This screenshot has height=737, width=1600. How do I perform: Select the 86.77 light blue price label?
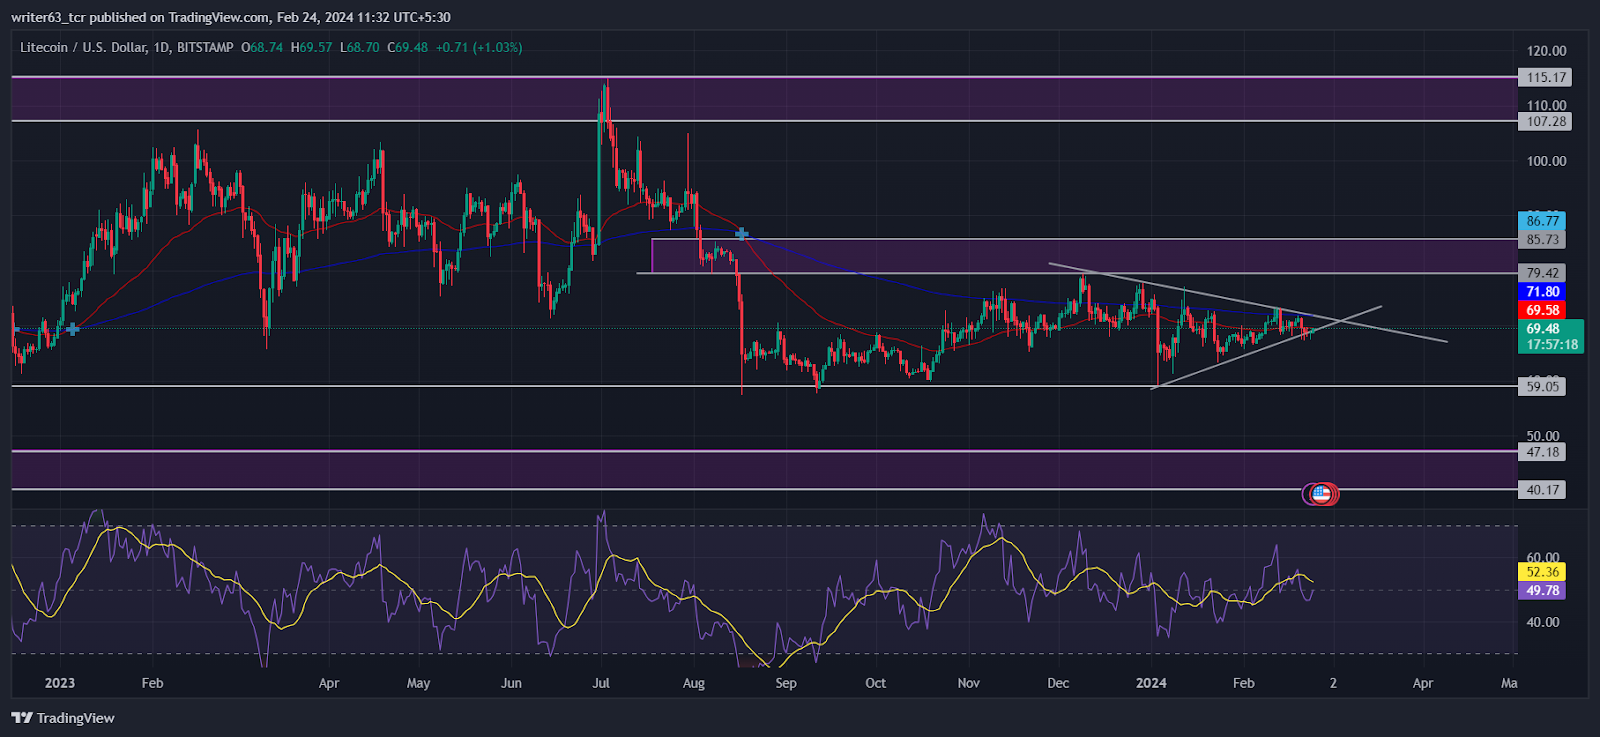pyautogui.click(x=1542, y=221)
